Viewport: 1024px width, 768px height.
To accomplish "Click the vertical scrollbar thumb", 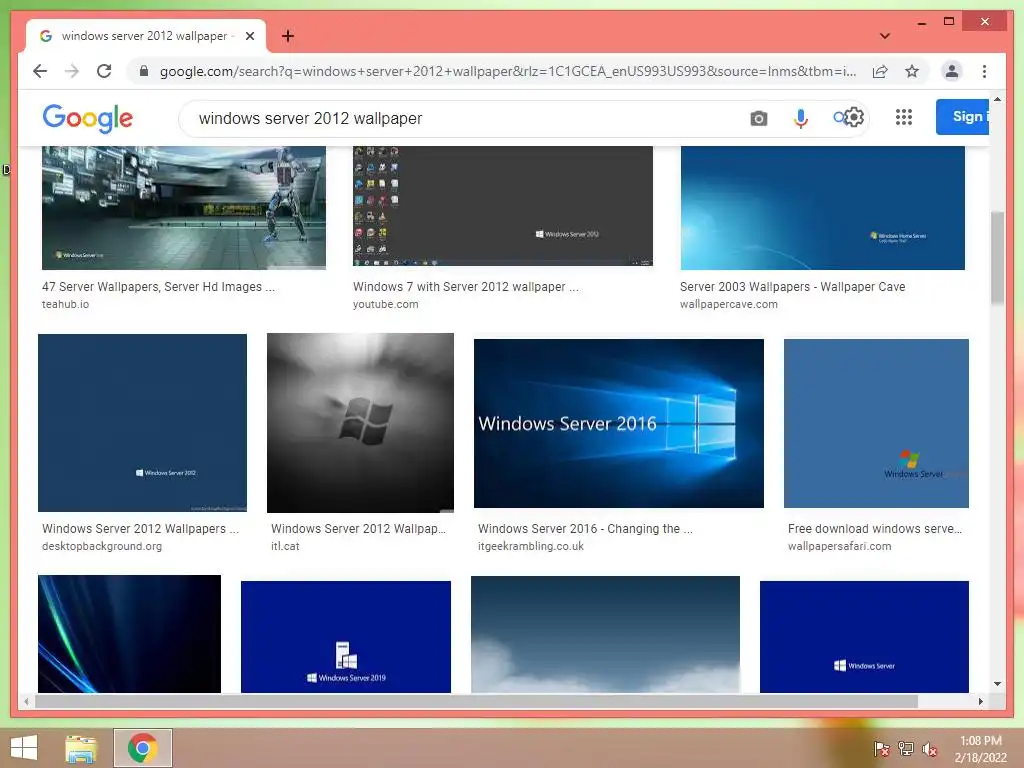I will point(997,257).
